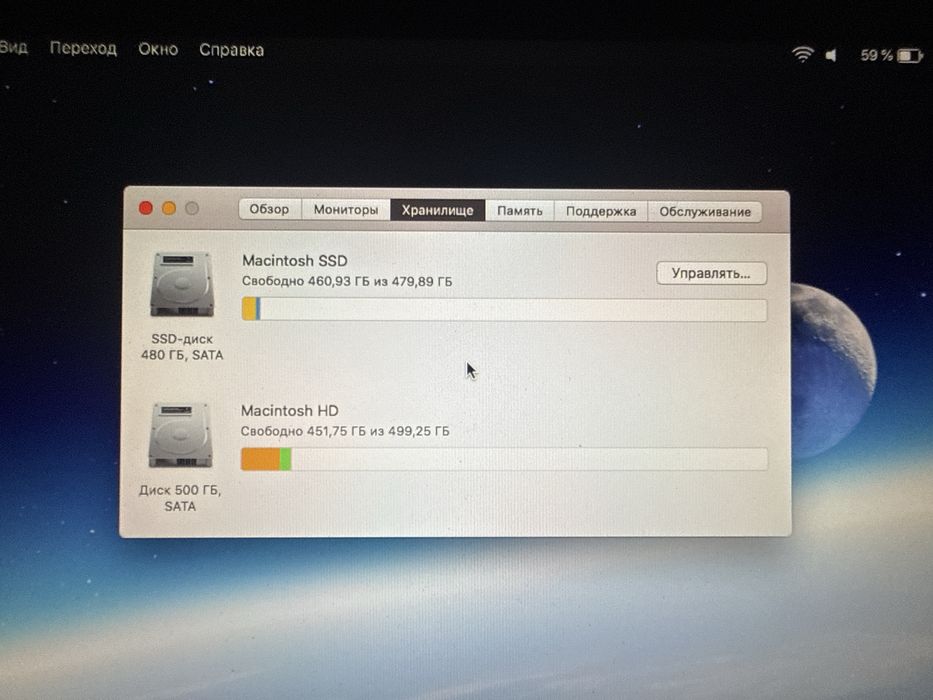Switch to the Обзор tab
This screenshot has height=700, width=933.
270,209
